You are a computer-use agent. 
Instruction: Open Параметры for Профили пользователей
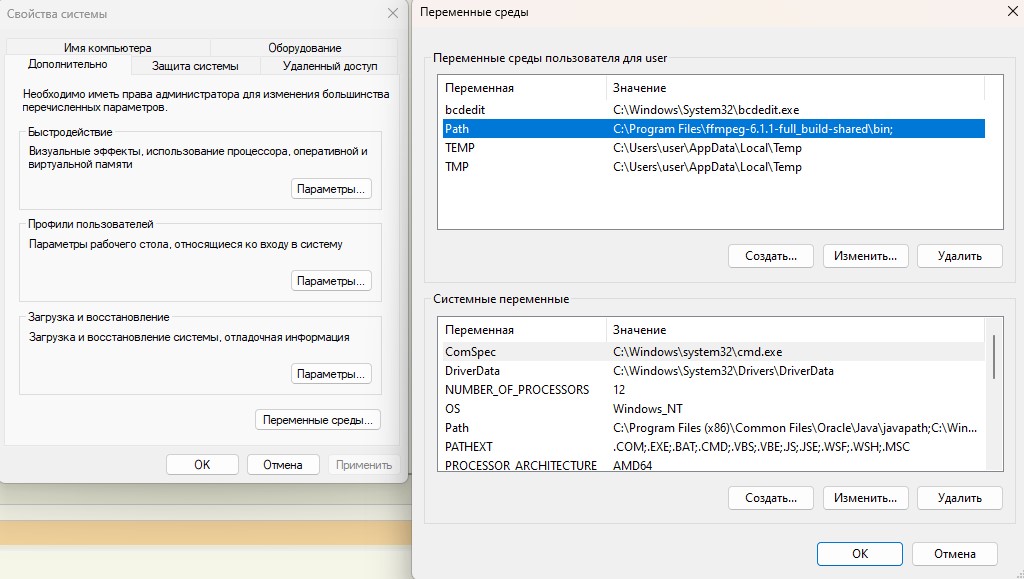click(x=332, y=281)
